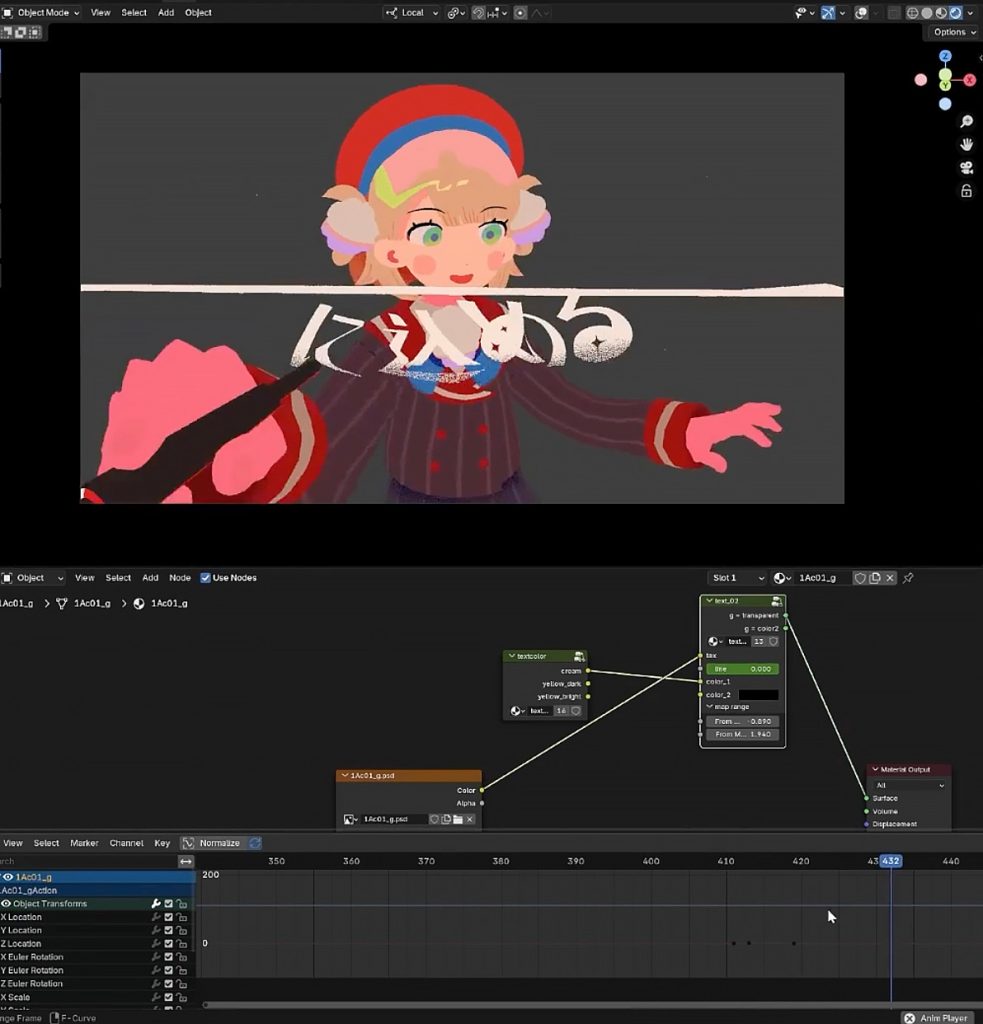Click the hand pan view icon
The image size is (983, 1024).
pyautogui.click(x=966, y=144)
